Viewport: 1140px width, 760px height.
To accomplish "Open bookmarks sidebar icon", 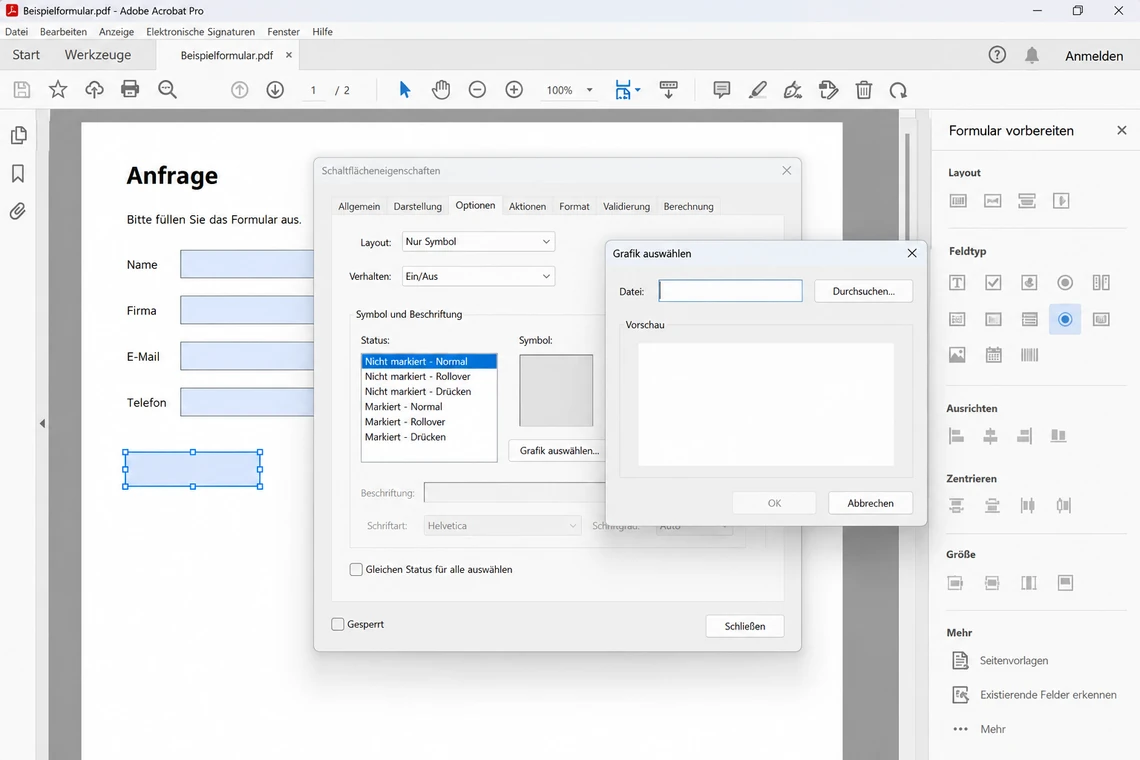I will [18, 173].
